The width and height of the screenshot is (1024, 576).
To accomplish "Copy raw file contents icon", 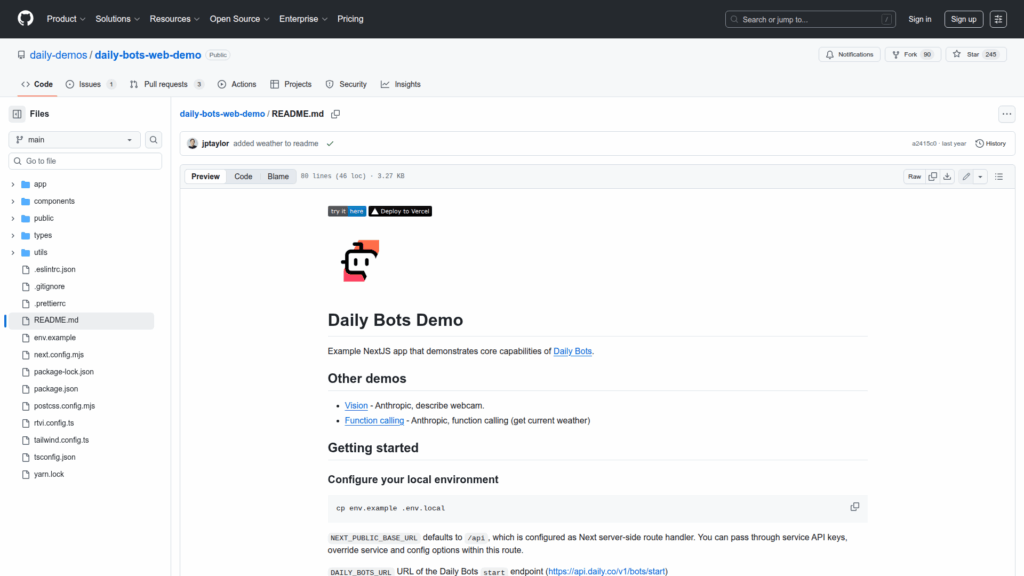I will coord(932,176).
